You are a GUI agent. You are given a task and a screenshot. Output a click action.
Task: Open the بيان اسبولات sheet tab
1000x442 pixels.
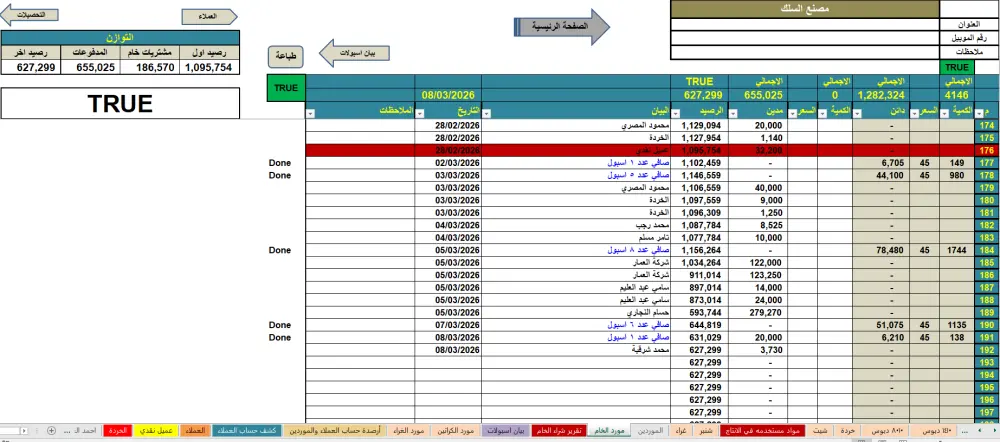coord(506,431)
